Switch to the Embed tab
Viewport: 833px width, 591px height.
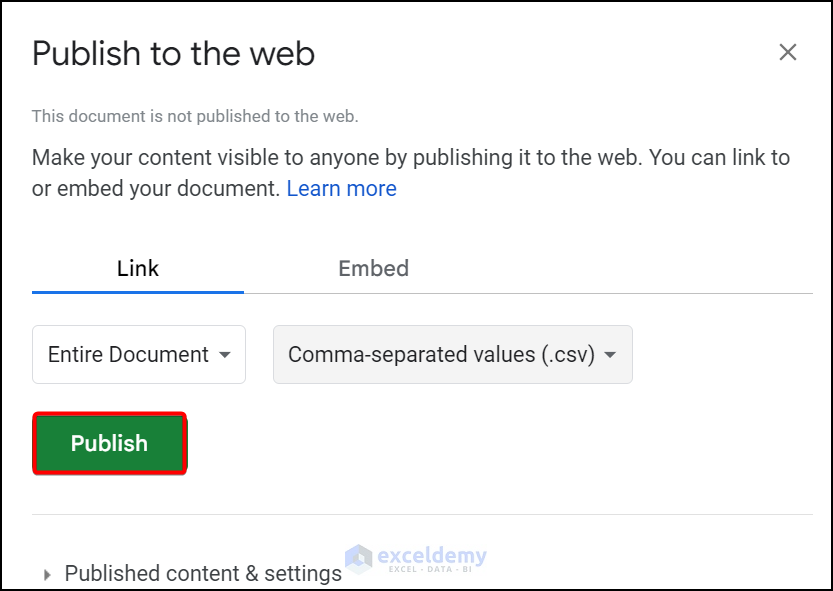coord(373,268)
